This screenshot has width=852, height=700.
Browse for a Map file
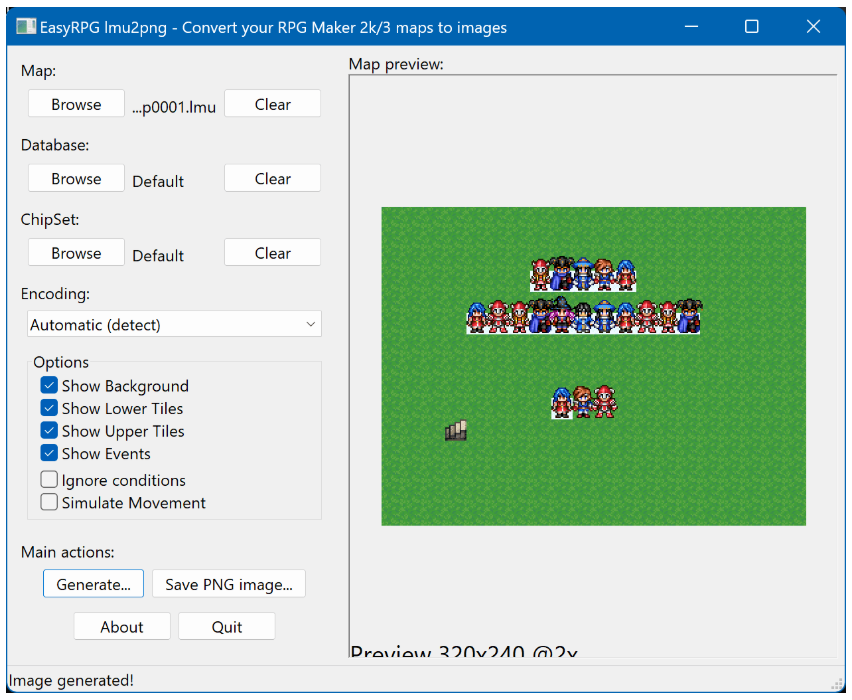click(76, 104)
